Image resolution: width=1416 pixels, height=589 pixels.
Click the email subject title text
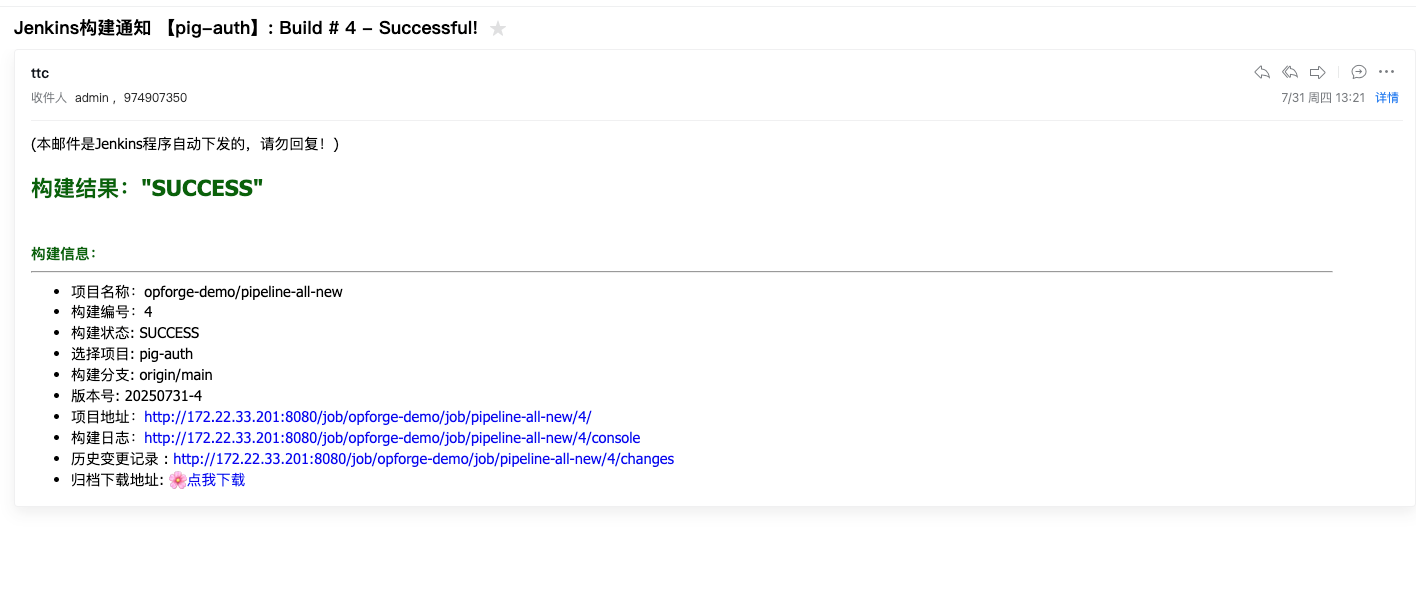pyautogui.click(x=246, y=28)
